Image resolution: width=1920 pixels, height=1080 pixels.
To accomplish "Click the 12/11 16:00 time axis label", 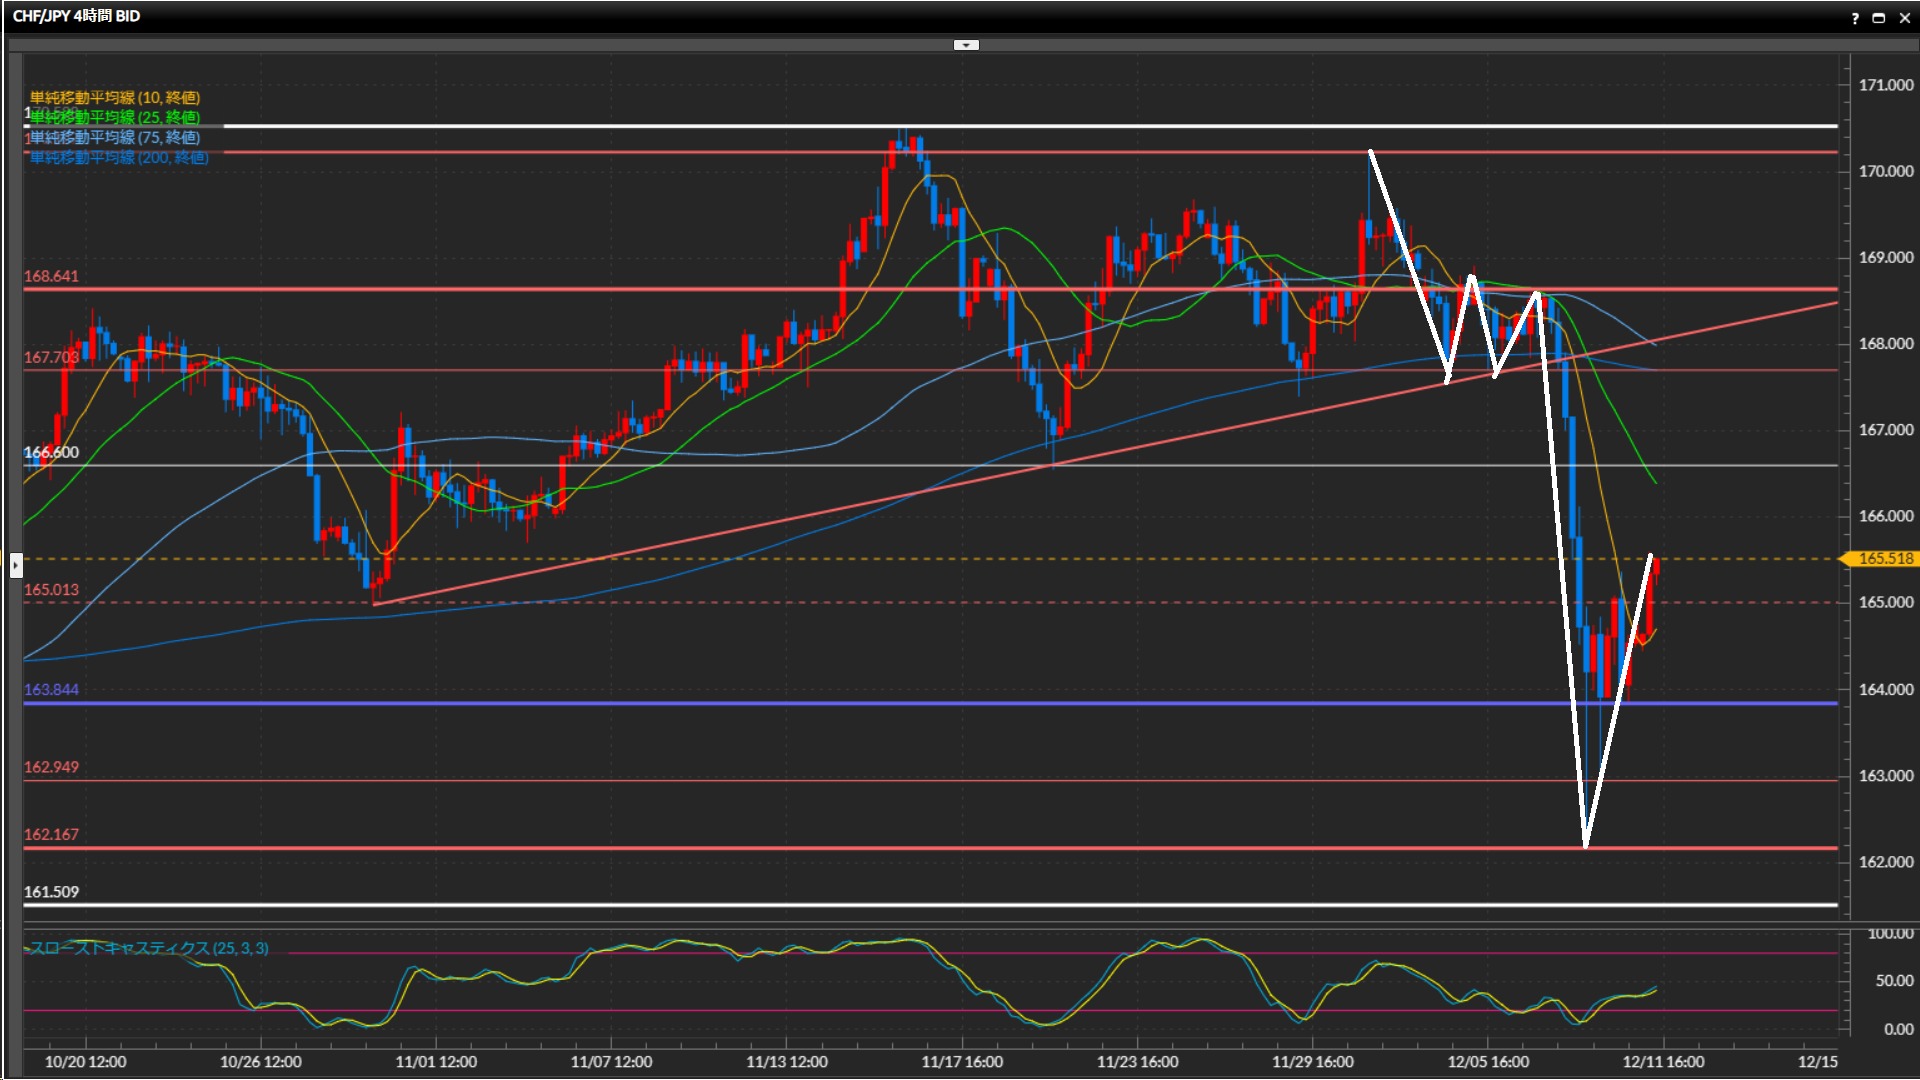I will point(1663,1062).
